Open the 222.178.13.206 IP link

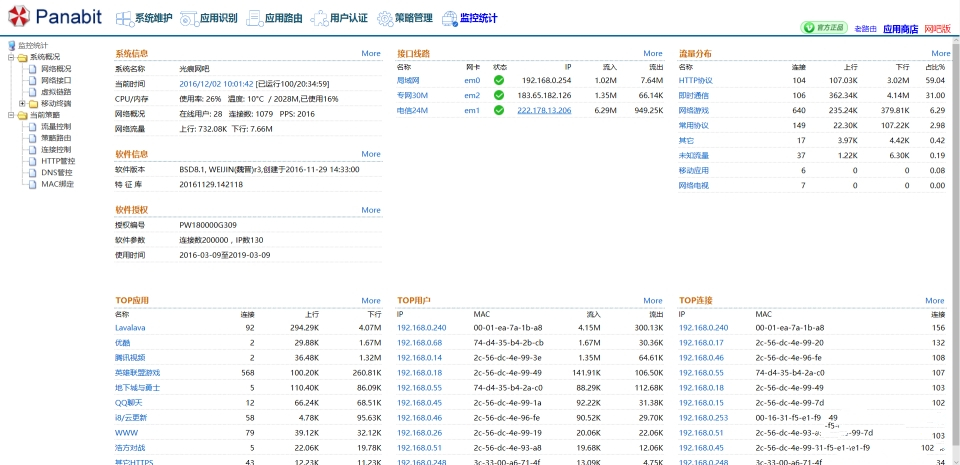pyautogui.click(x=544, y=110)
